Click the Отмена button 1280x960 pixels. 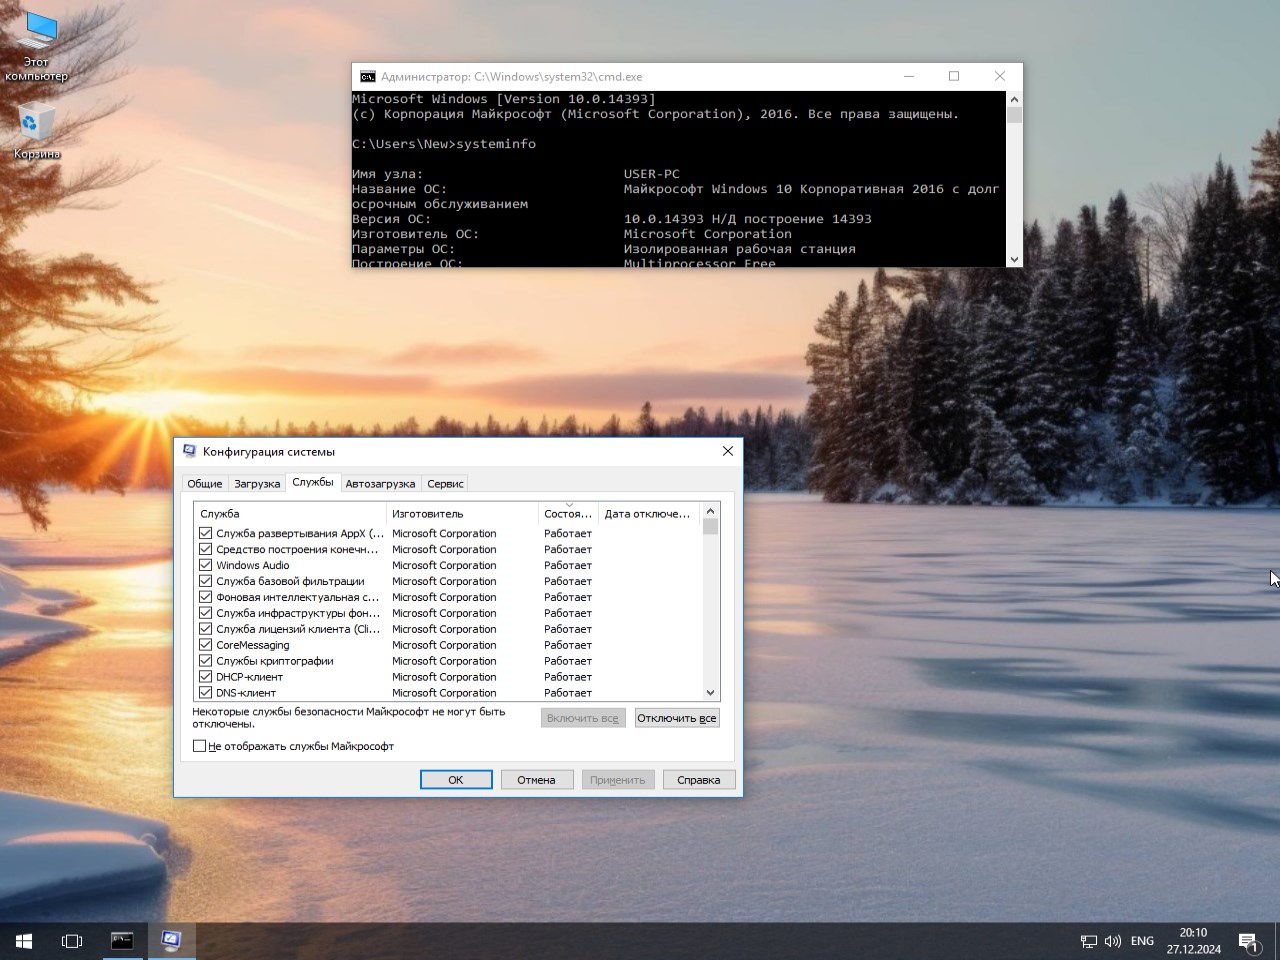[x=536, y=780]
